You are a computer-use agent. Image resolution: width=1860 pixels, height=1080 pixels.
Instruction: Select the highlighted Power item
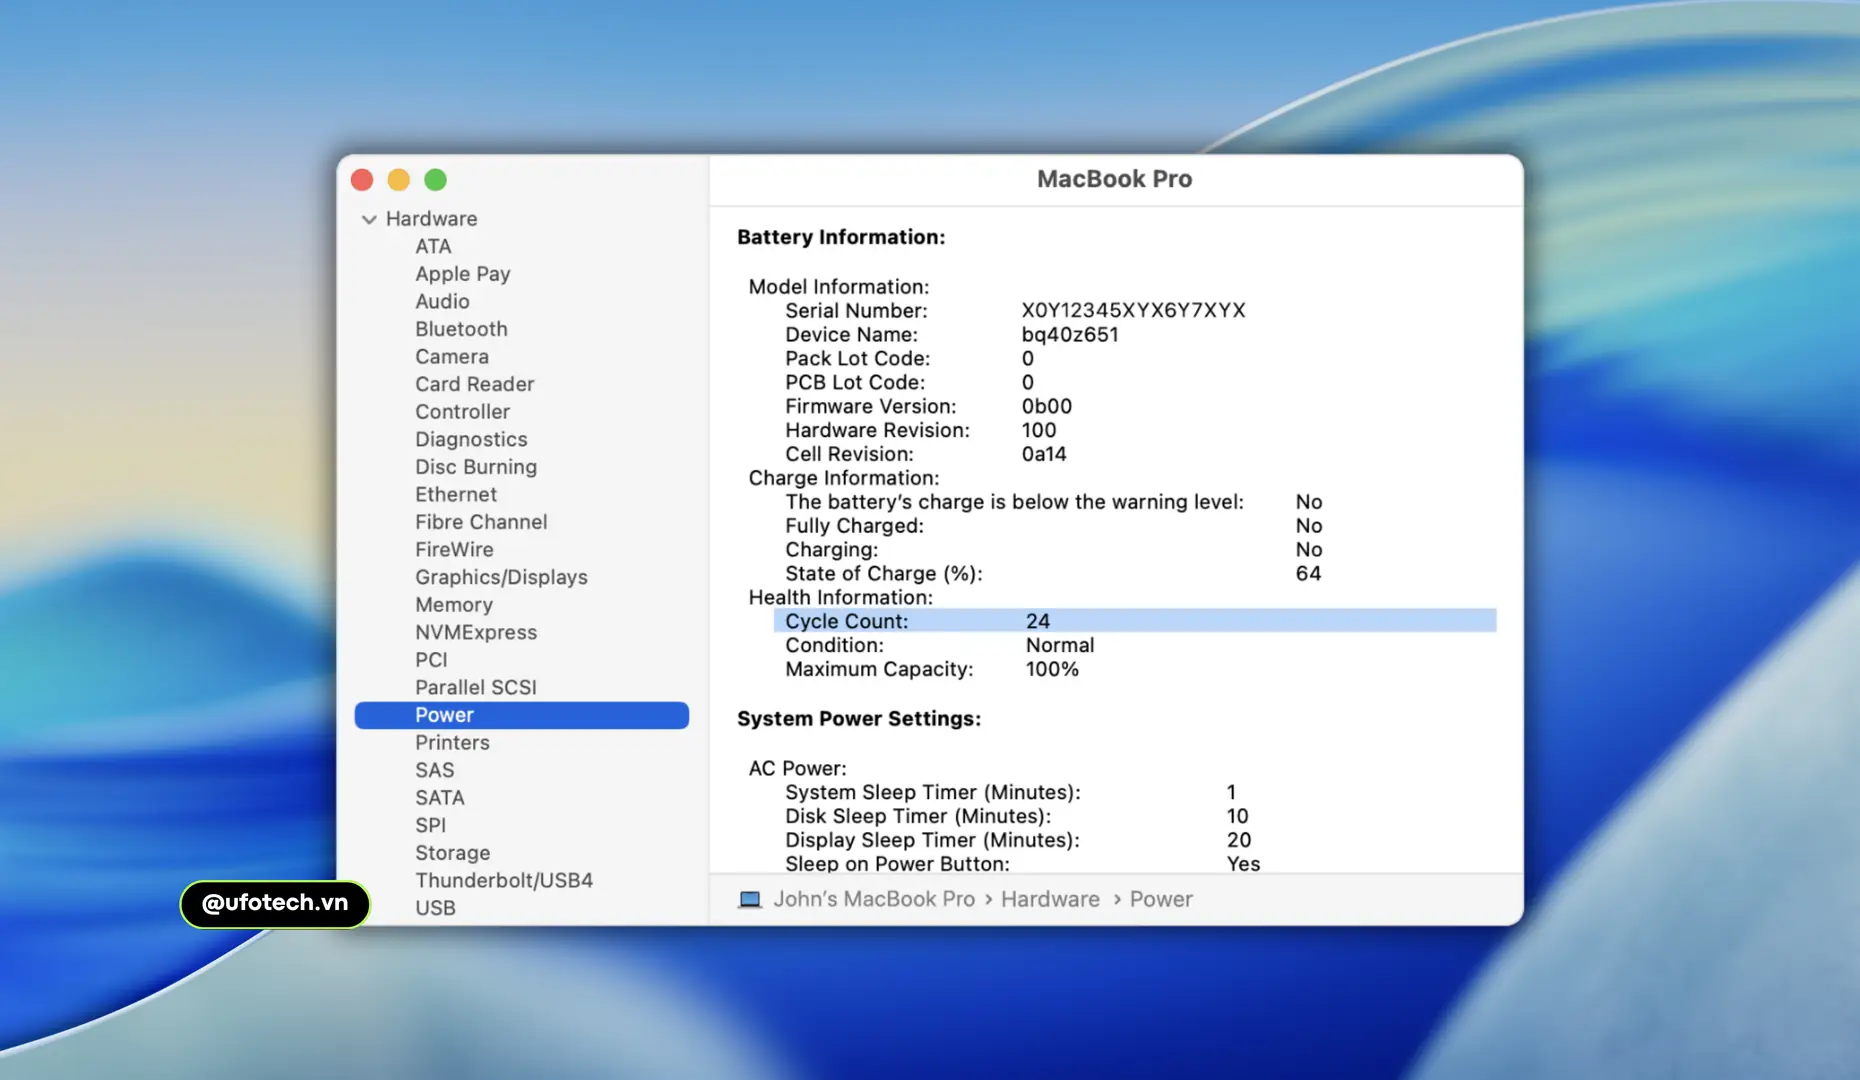pyautogui.click(x=521, y=715)
